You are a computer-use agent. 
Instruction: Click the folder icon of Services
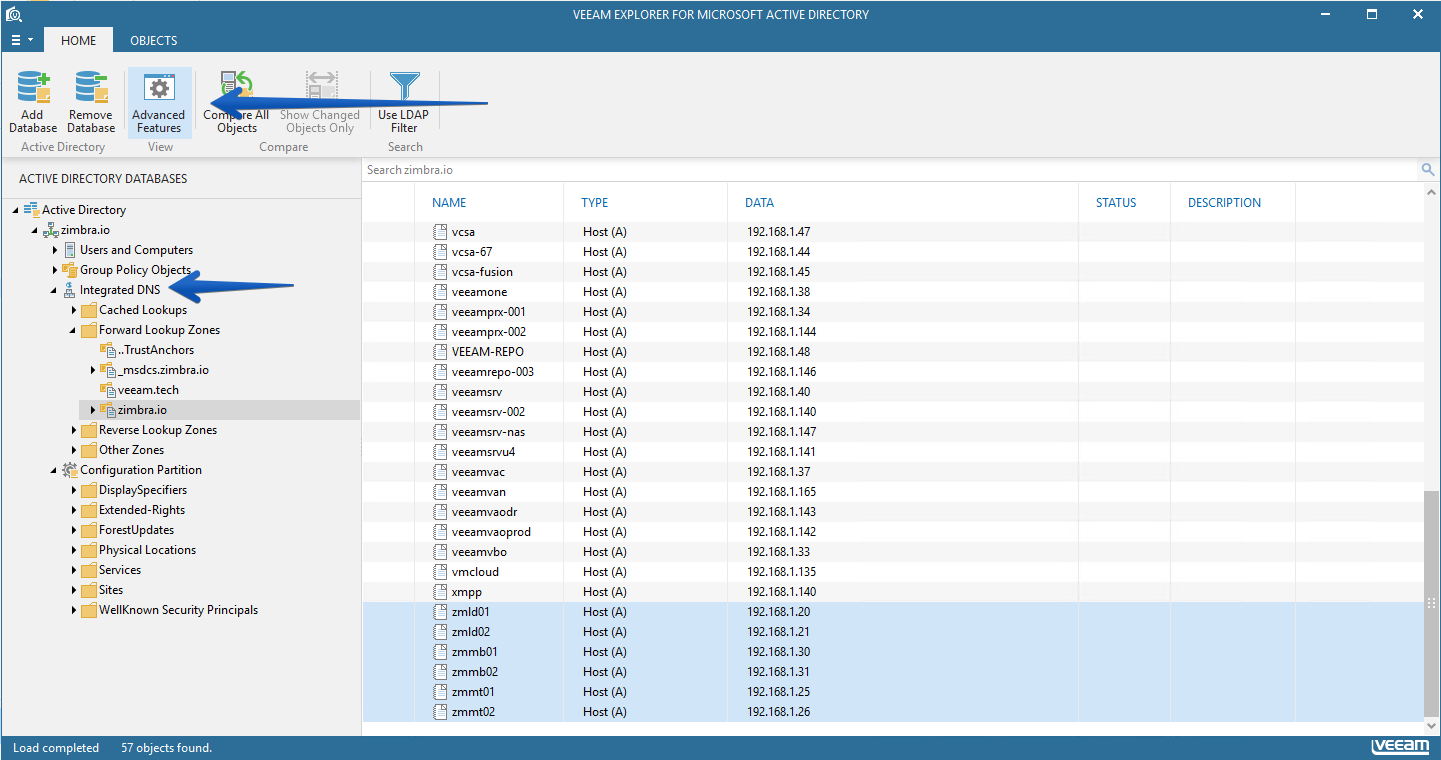tap(89, 570)
